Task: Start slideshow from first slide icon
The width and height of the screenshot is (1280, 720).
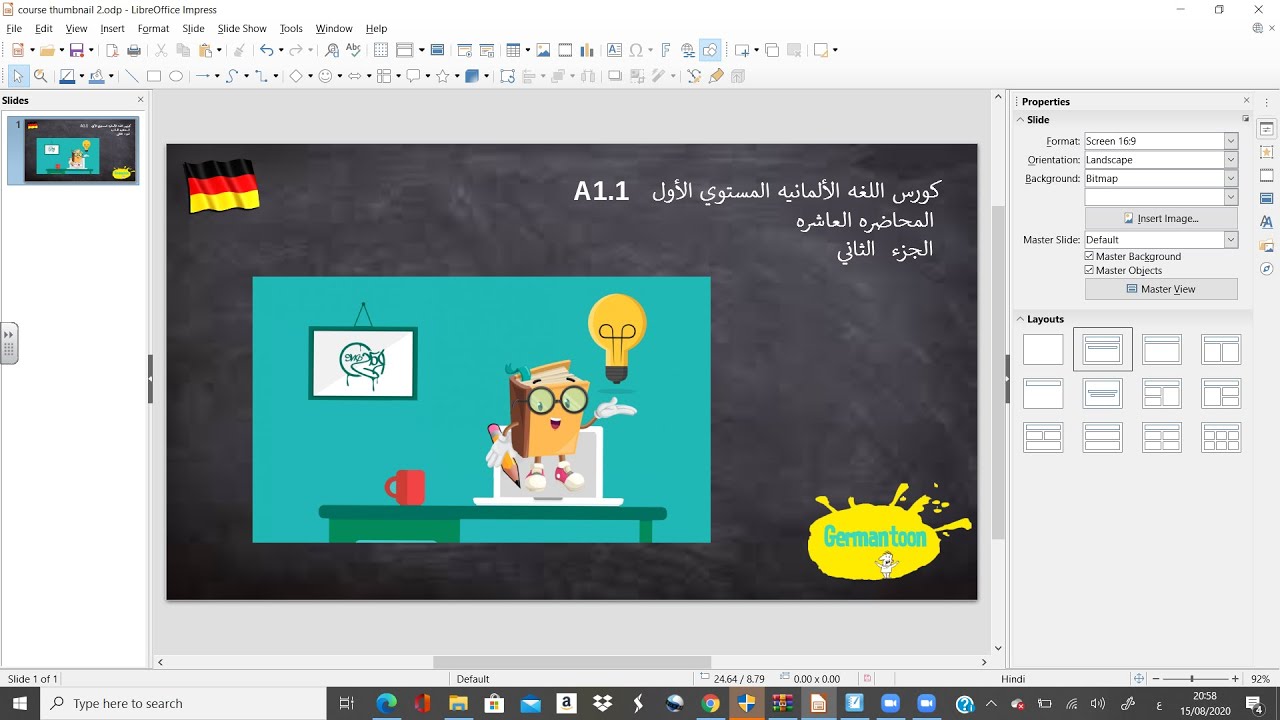Action: (x=464, y=50)
